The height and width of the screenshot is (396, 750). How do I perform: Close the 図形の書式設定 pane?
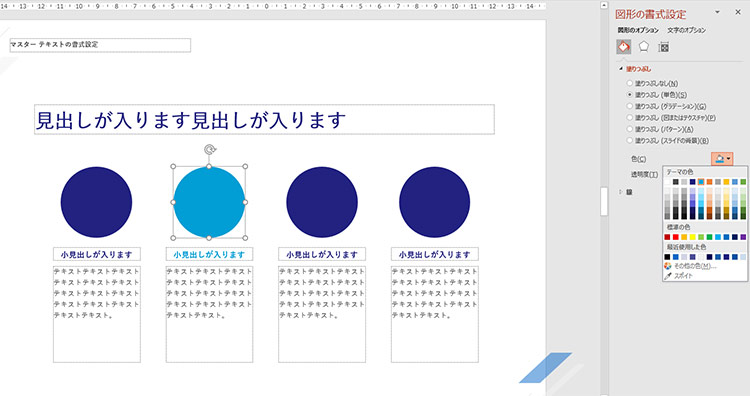click(x=738, y=12)
